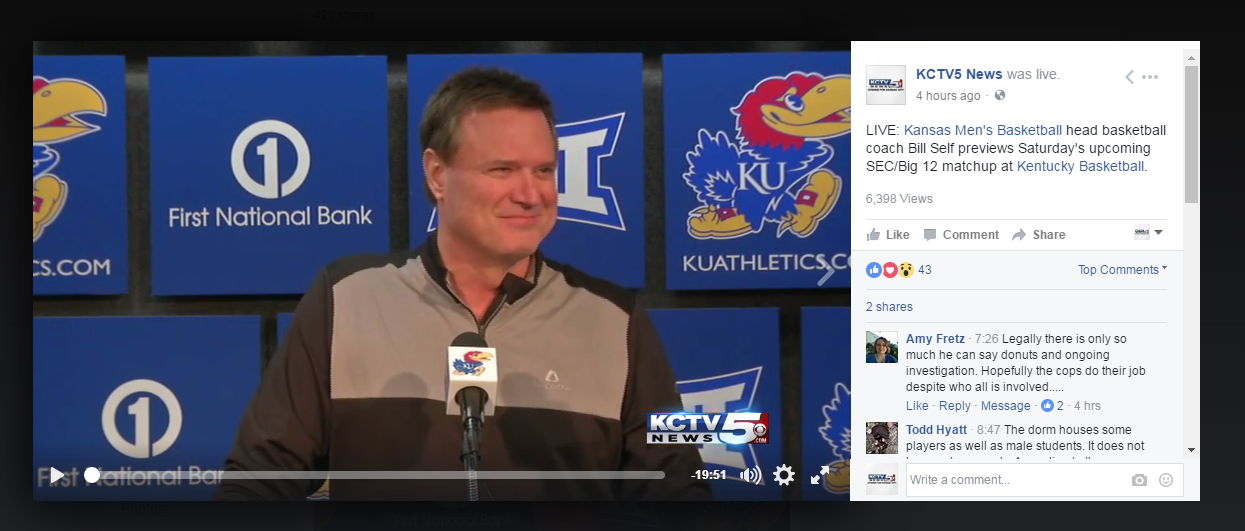Open 4 hrs comment timestamp
1245x531 pixels.
[1087, 406]
